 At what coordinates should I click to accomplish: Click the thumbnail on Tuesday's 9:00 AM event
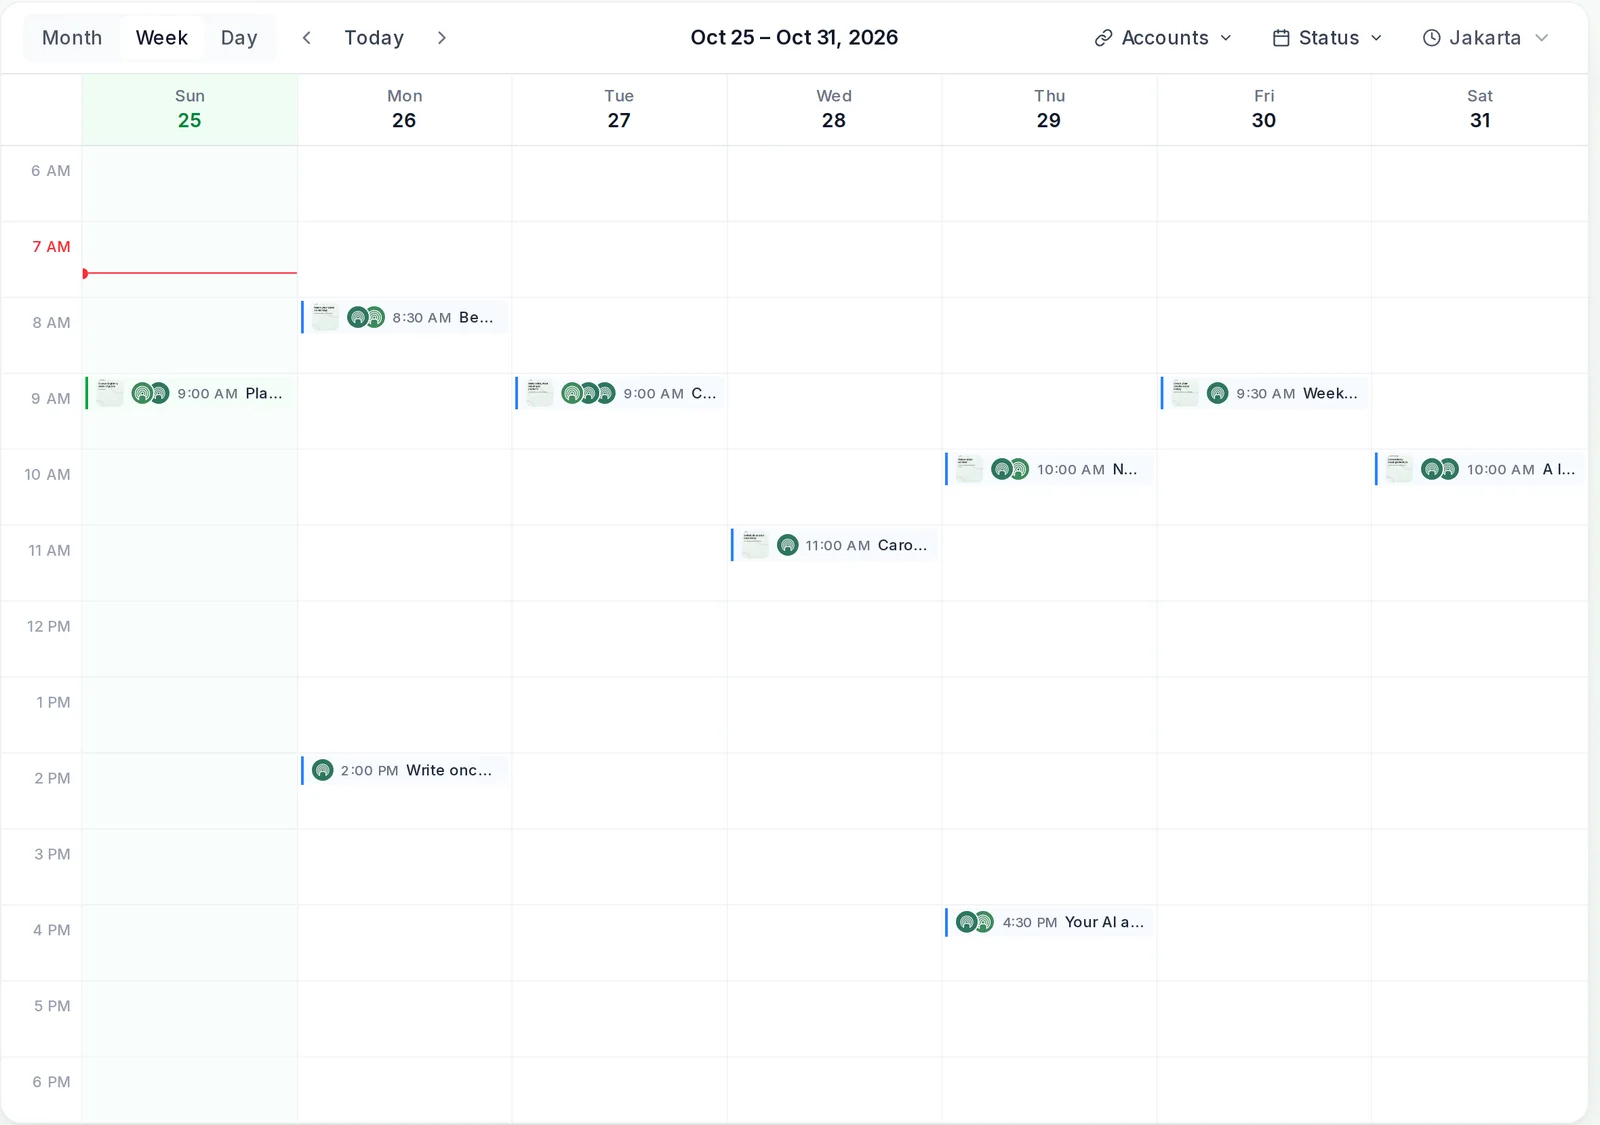coord(540,393)
